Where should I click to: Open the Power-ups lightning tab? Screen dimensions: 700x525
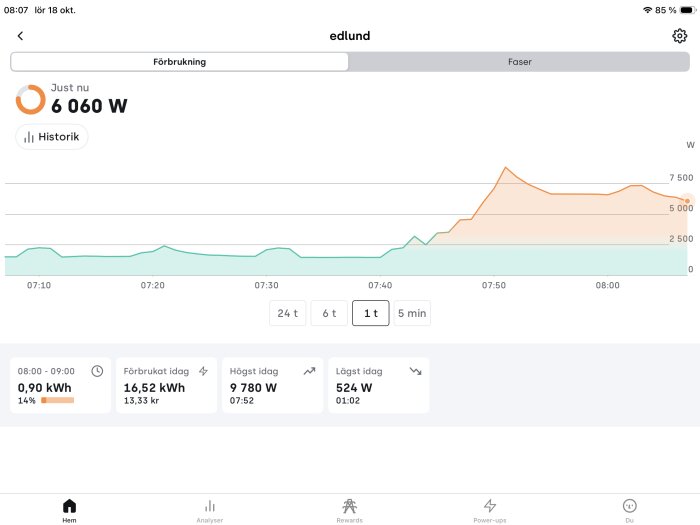(490, 511)
